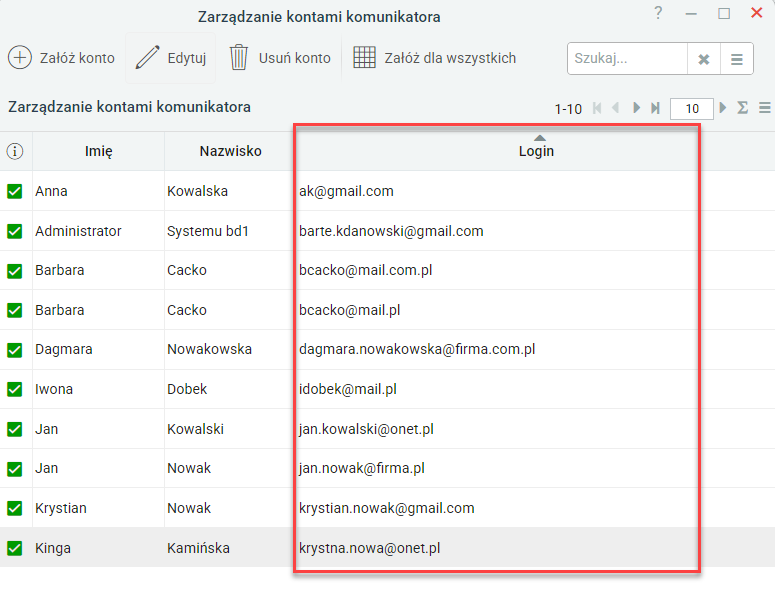775x589 pixels.
Task: Click the name Administrator
Action: click(x=78, y=231)
